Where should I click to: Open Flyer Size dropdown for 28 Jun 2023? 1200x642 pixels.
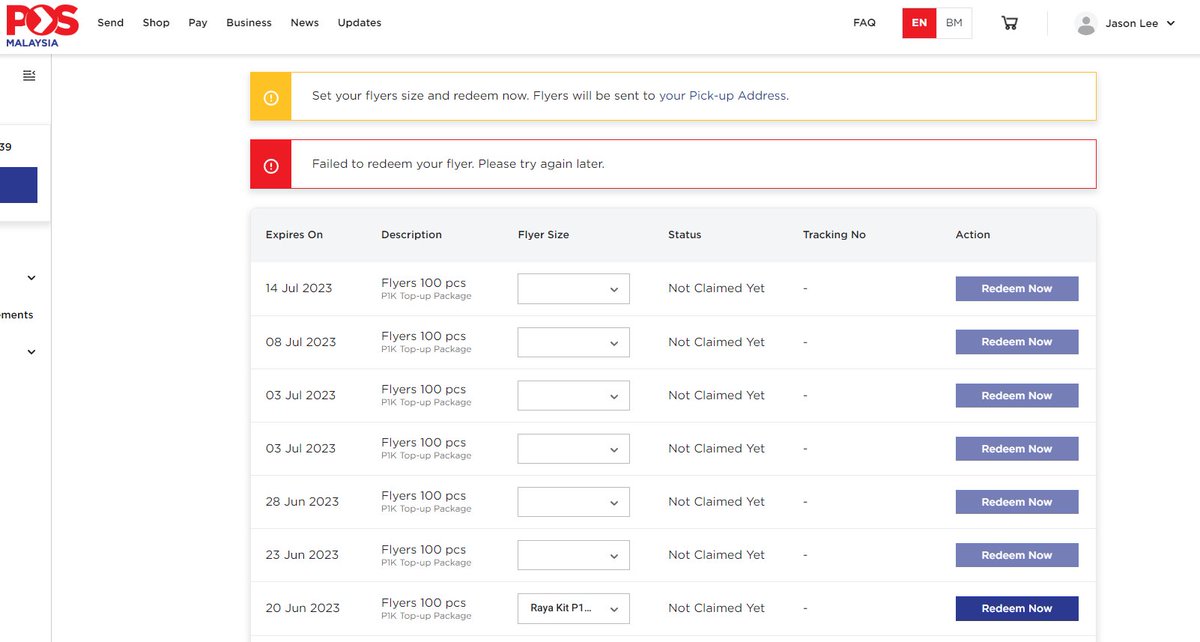573,502
